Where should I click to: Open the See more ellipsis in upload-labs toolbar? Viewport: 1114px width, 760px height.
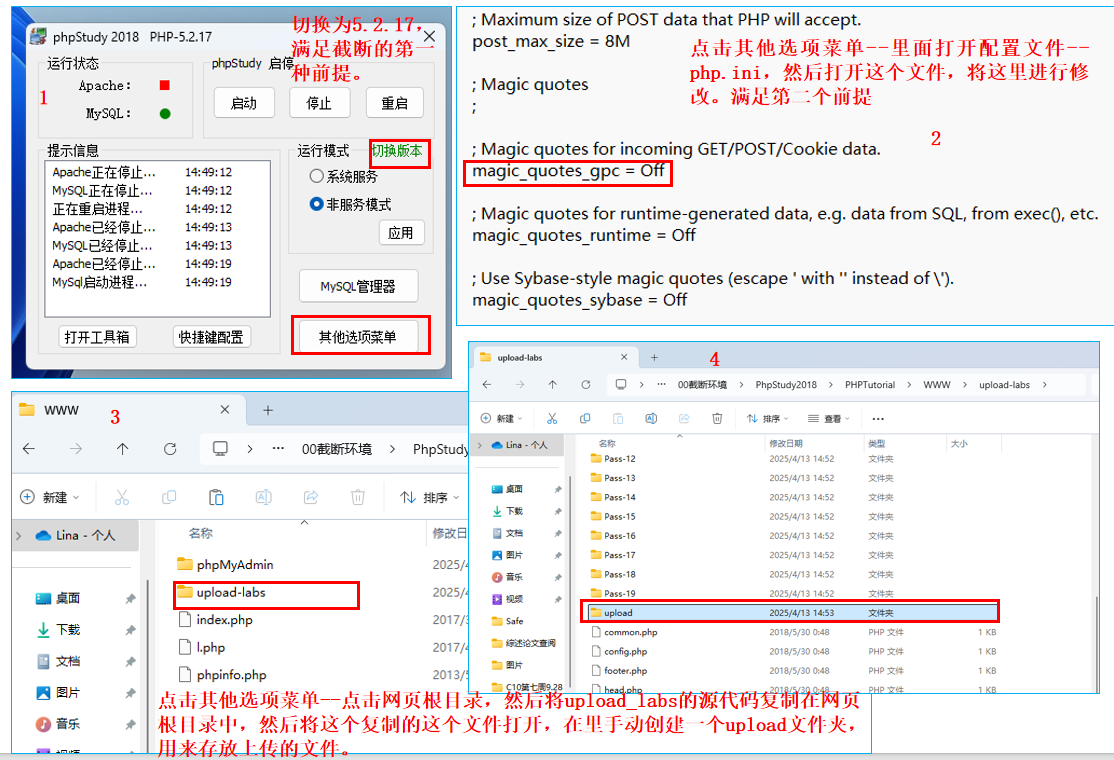[878, 418]
